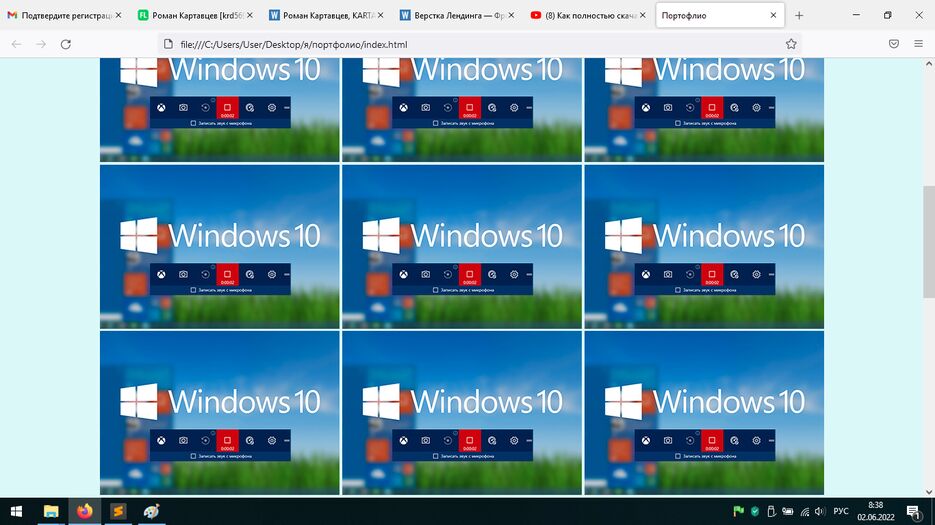
Task: Open the network connections tray icon
Action: tap(804, 511)
